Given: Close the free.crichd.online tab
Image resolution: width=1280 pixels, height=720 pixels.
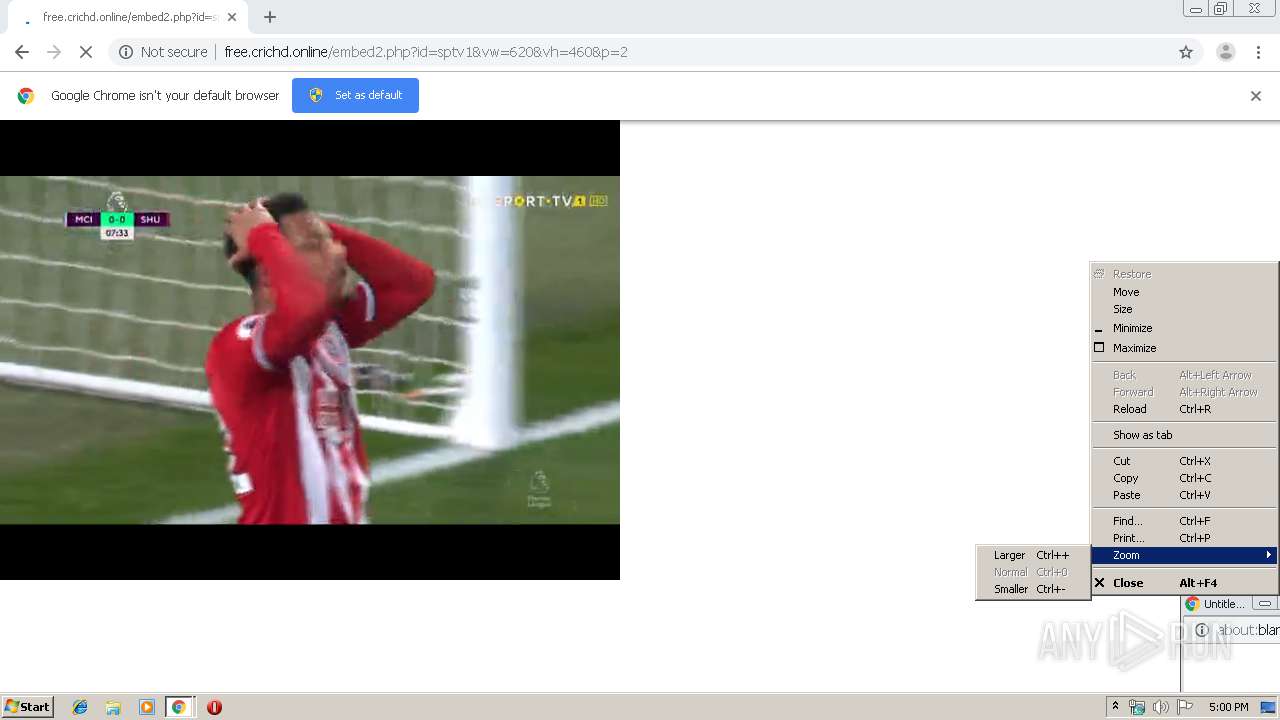Looking at the screenshot, I should [232, 17].
